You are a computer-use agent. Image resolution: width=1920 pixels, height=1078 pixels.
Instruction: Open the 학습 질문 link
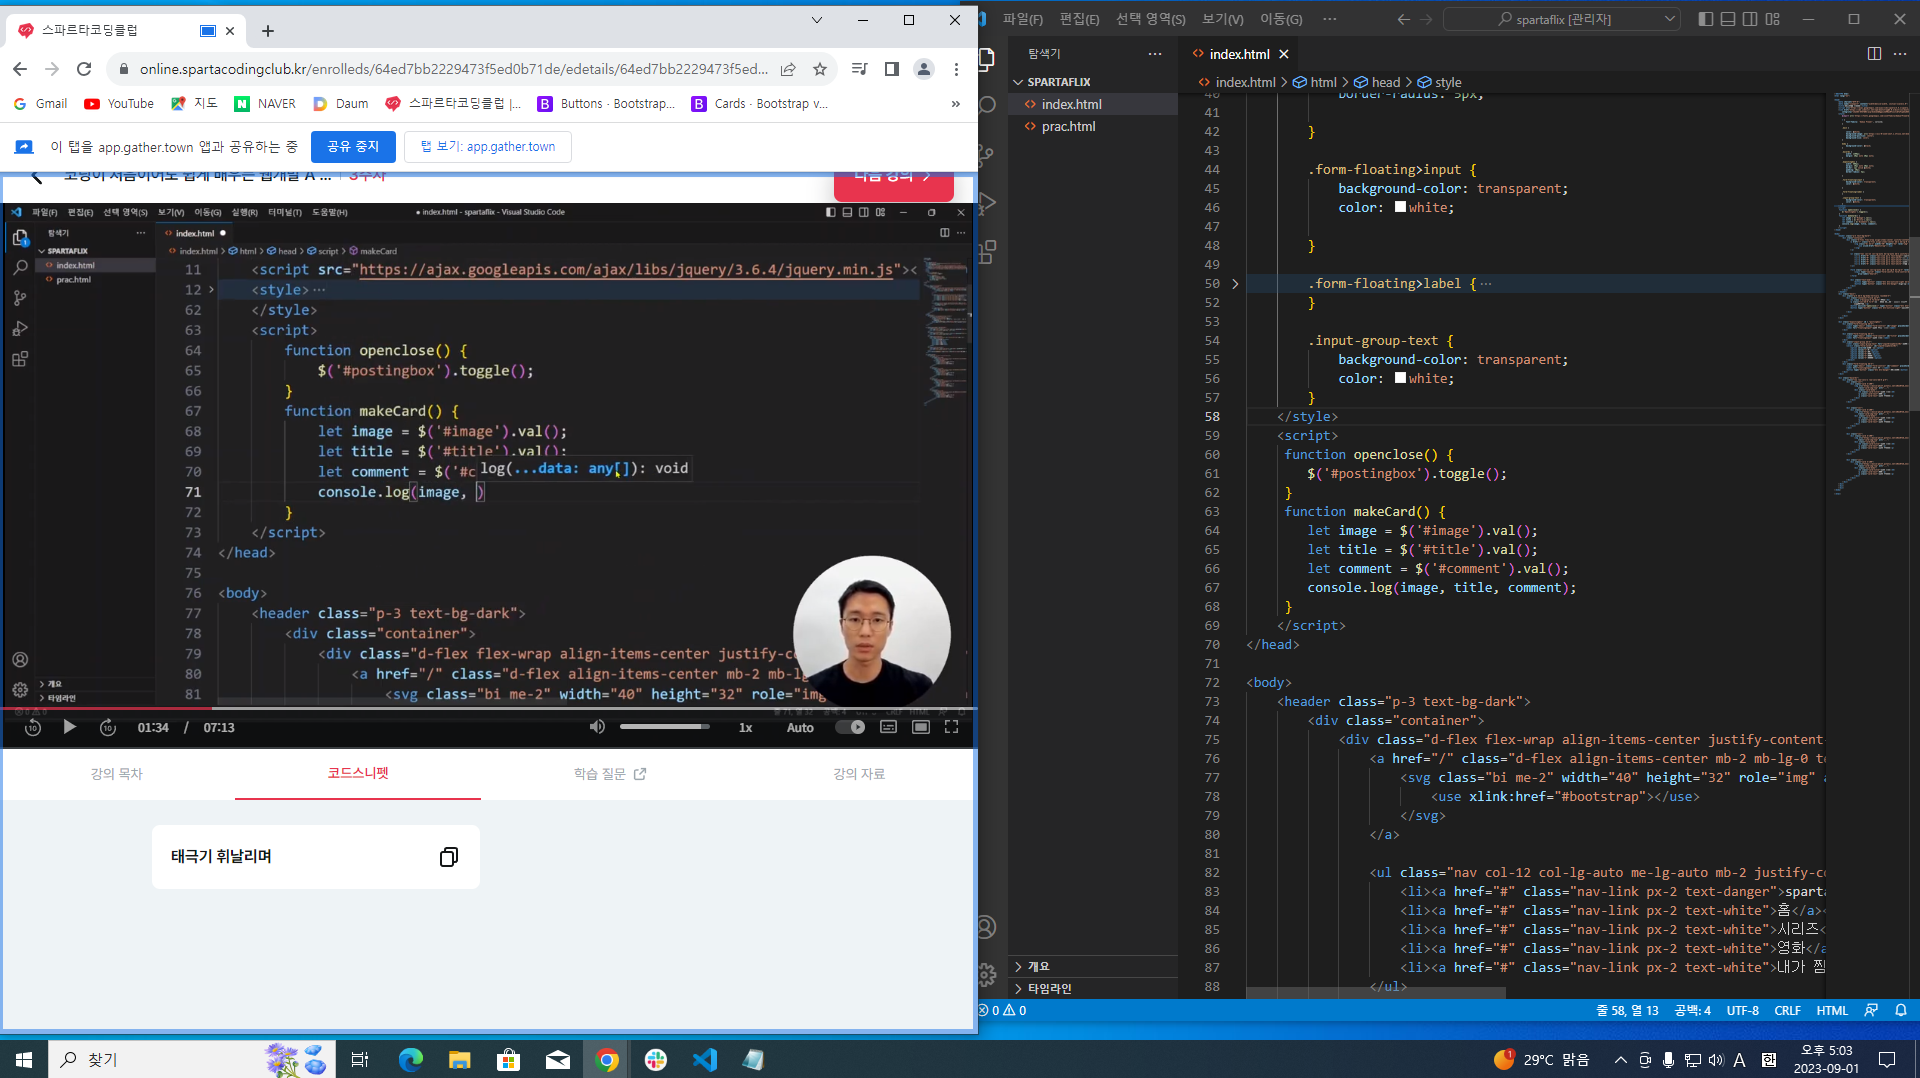(x=610, y=774)
